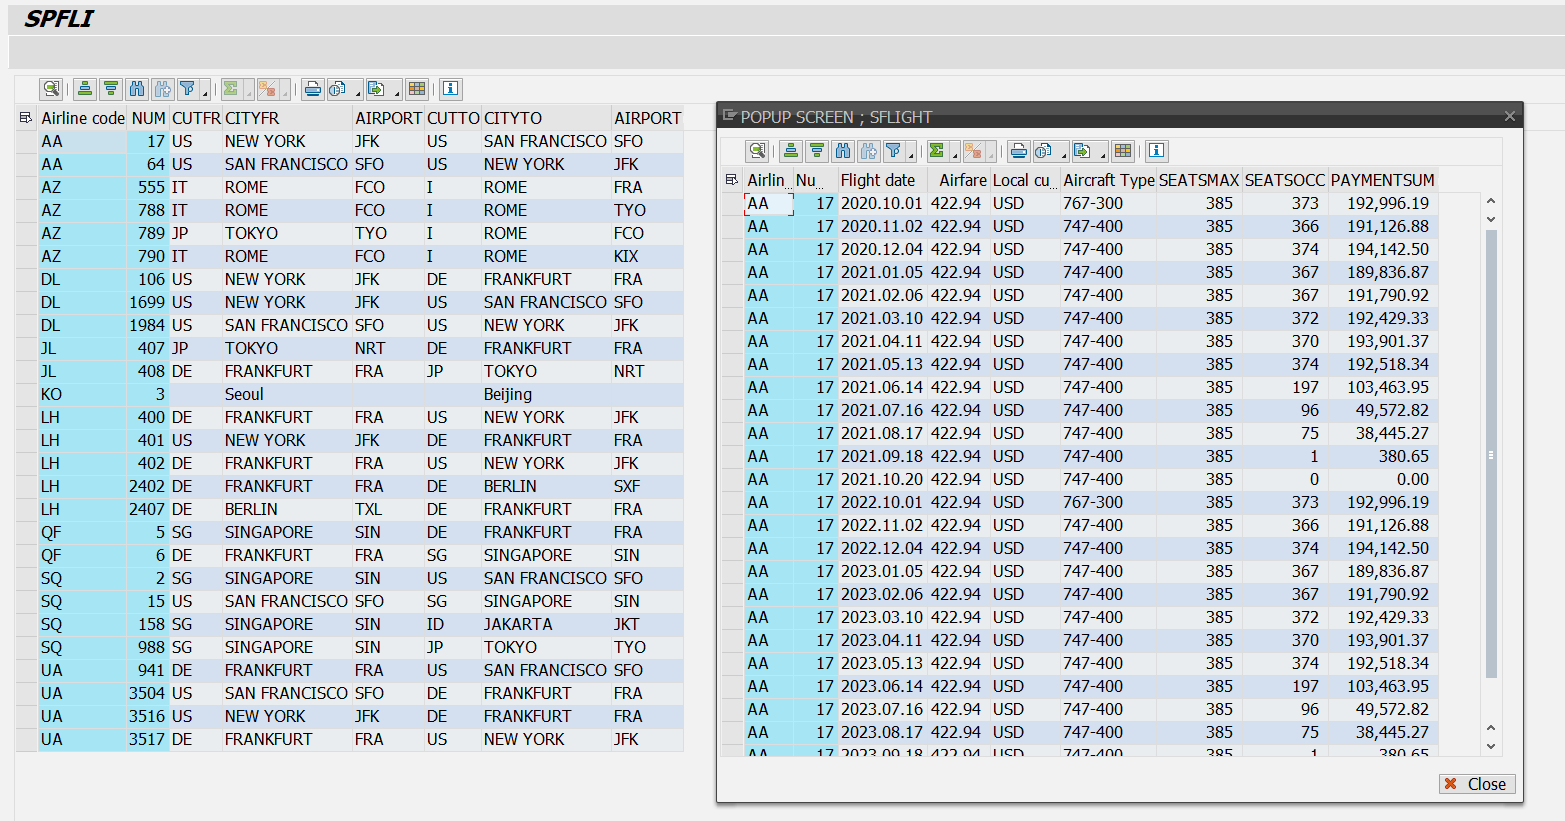
Task: Click the SEATSOCC column header
Action: 1284,180
